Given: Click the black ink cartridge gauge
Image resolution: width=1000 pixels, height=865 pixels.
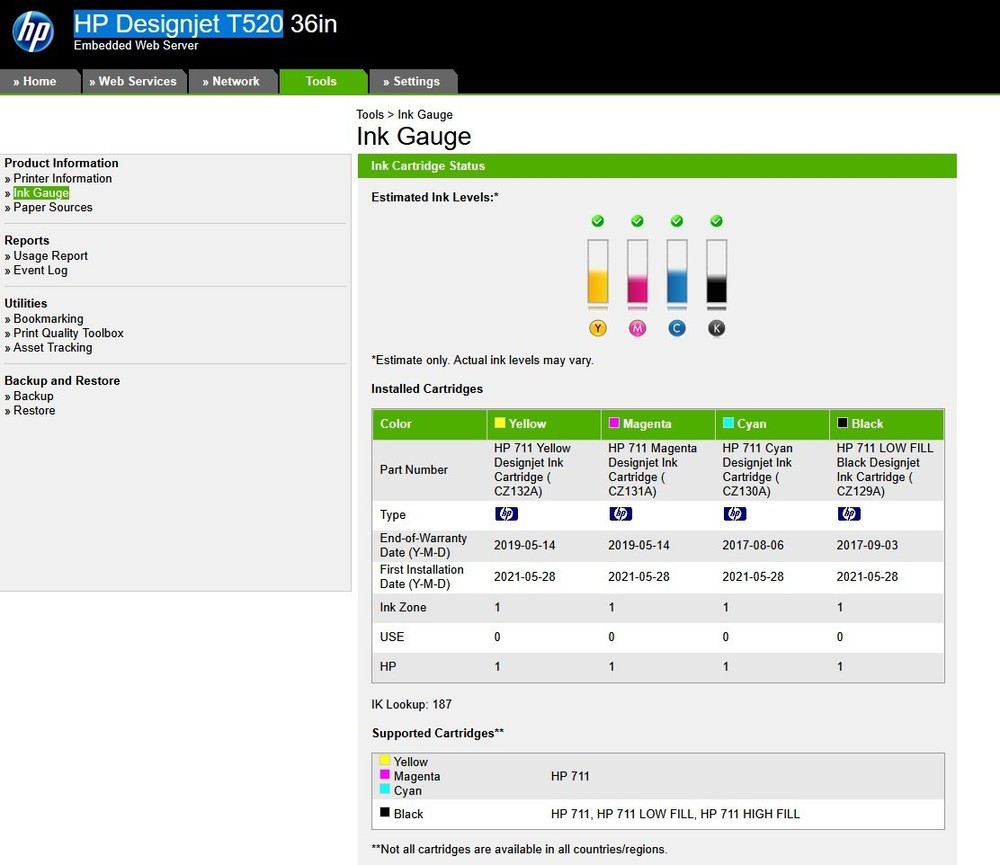Looking at the screenshot, I should point(716,273).
